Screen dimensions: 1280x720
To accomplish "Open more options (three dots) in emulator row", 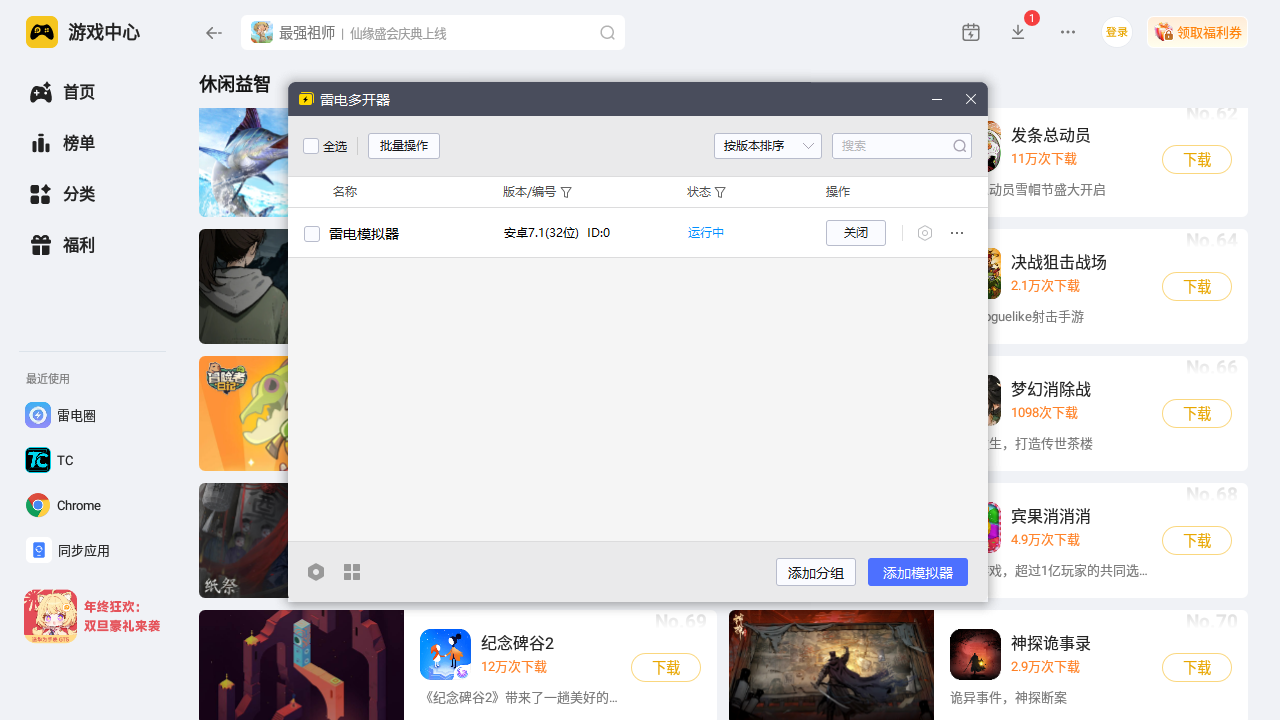I will coord(957,233).
